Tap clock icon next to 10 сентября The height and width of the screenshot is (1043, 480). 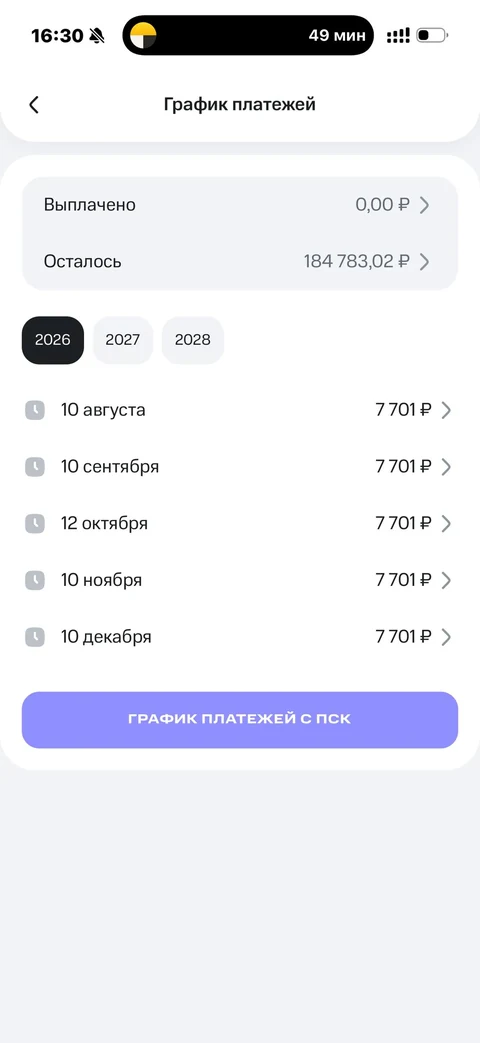pyautogui.click(x=35, y=466)
